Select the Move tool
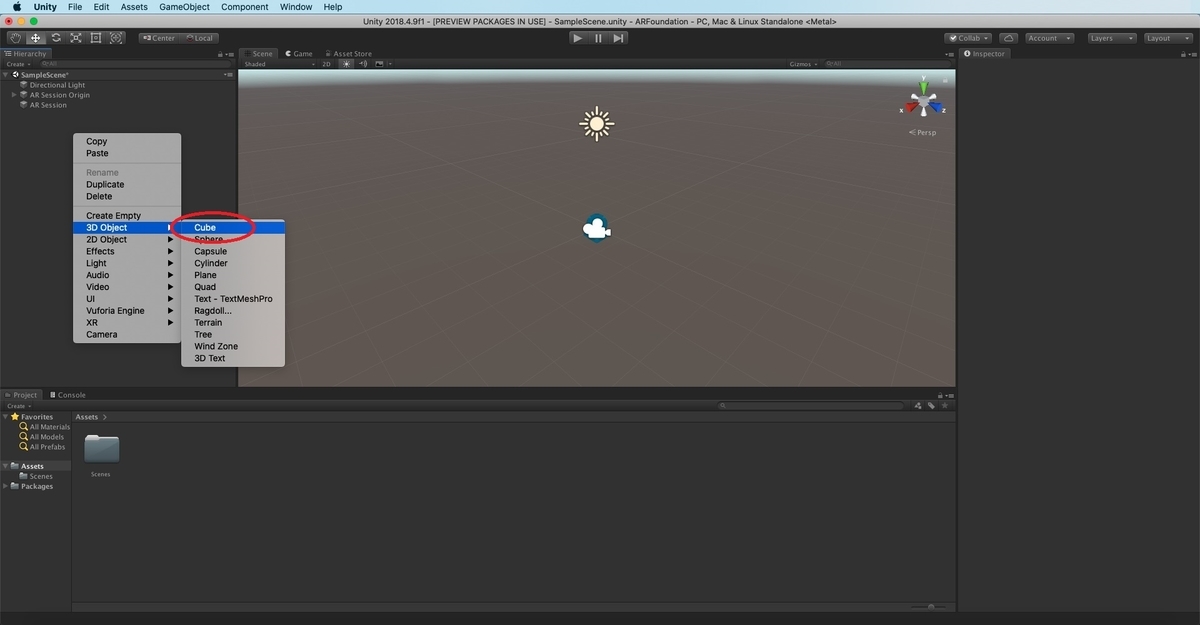 click(36, 38)
